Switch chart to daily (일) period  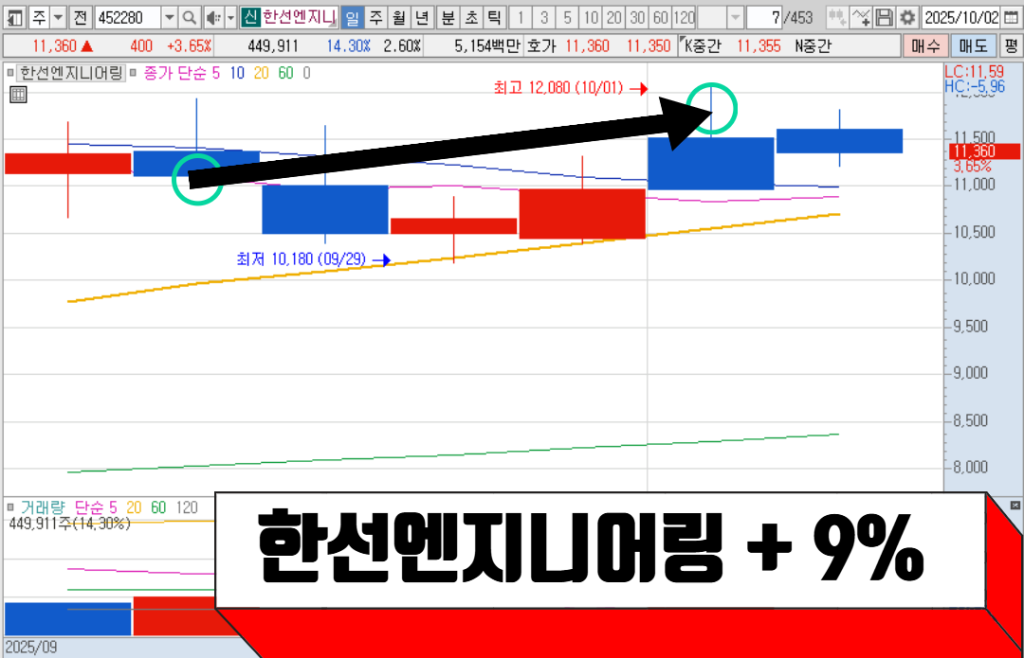(x=351, y=18)
